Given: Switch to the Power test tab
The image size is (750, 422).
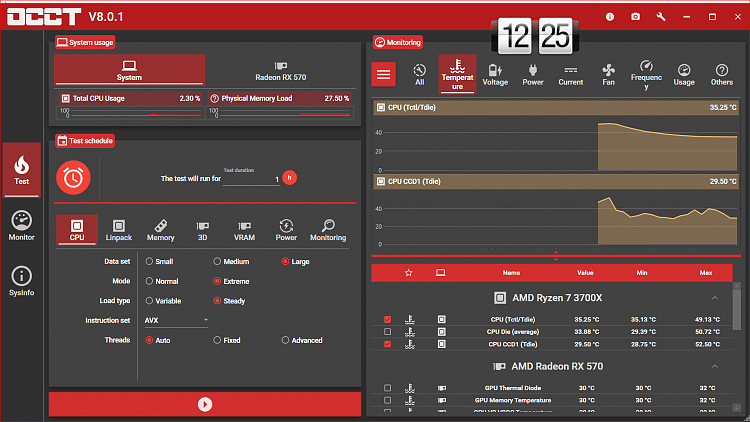Looking at the screenshot, I should pos(286,230).
